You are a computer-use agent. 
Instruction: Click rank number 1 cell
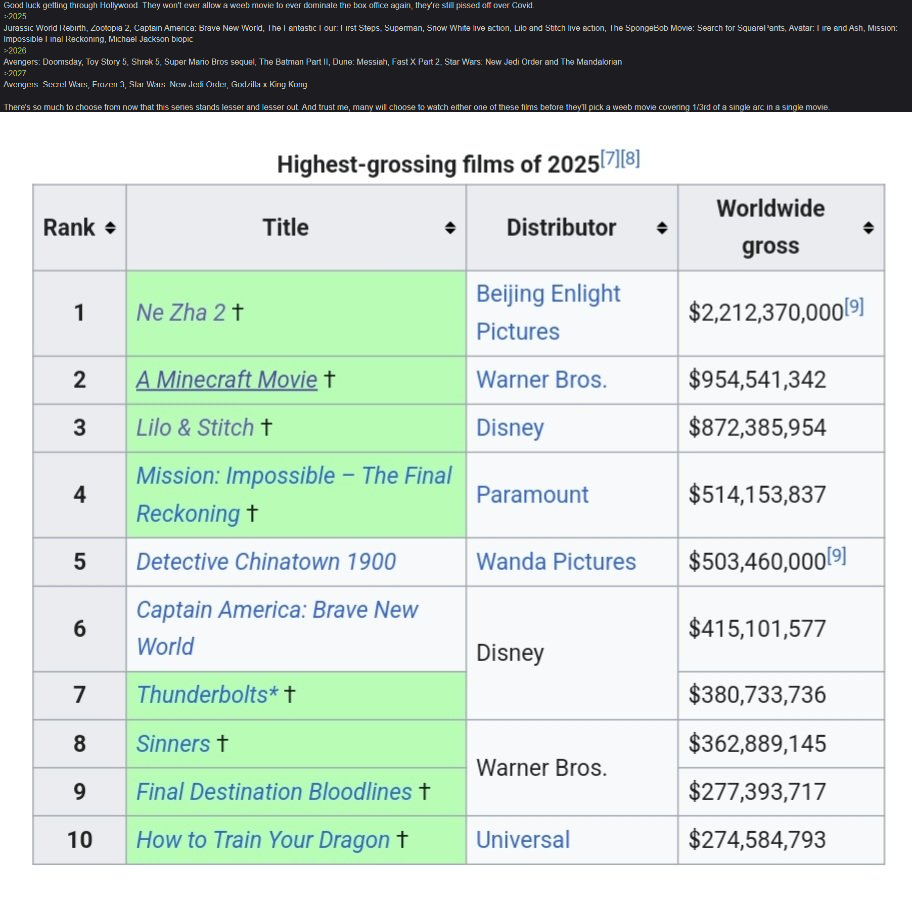80,313
